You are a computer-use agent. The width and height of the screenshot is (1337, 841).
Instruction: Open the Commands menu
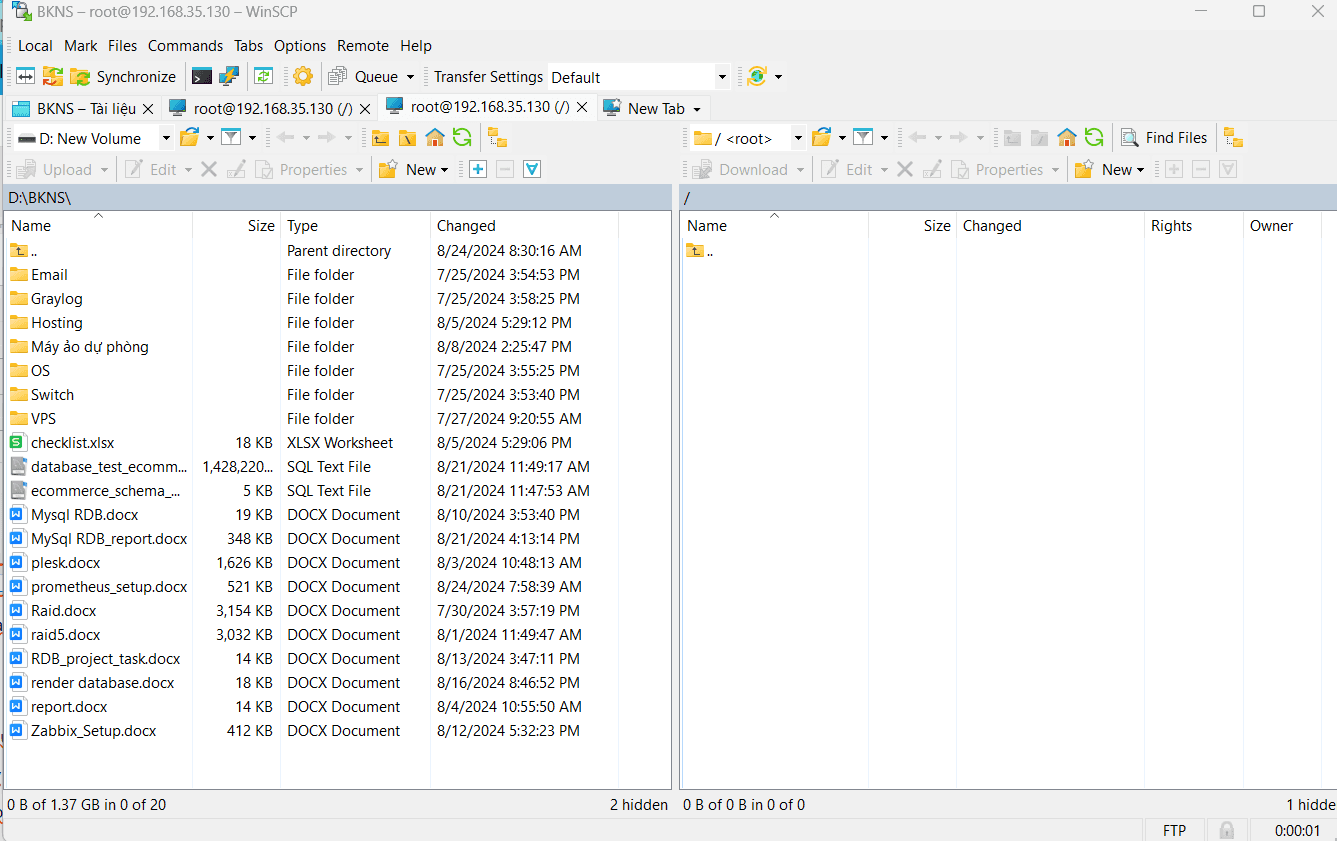[x=185, y=46]
